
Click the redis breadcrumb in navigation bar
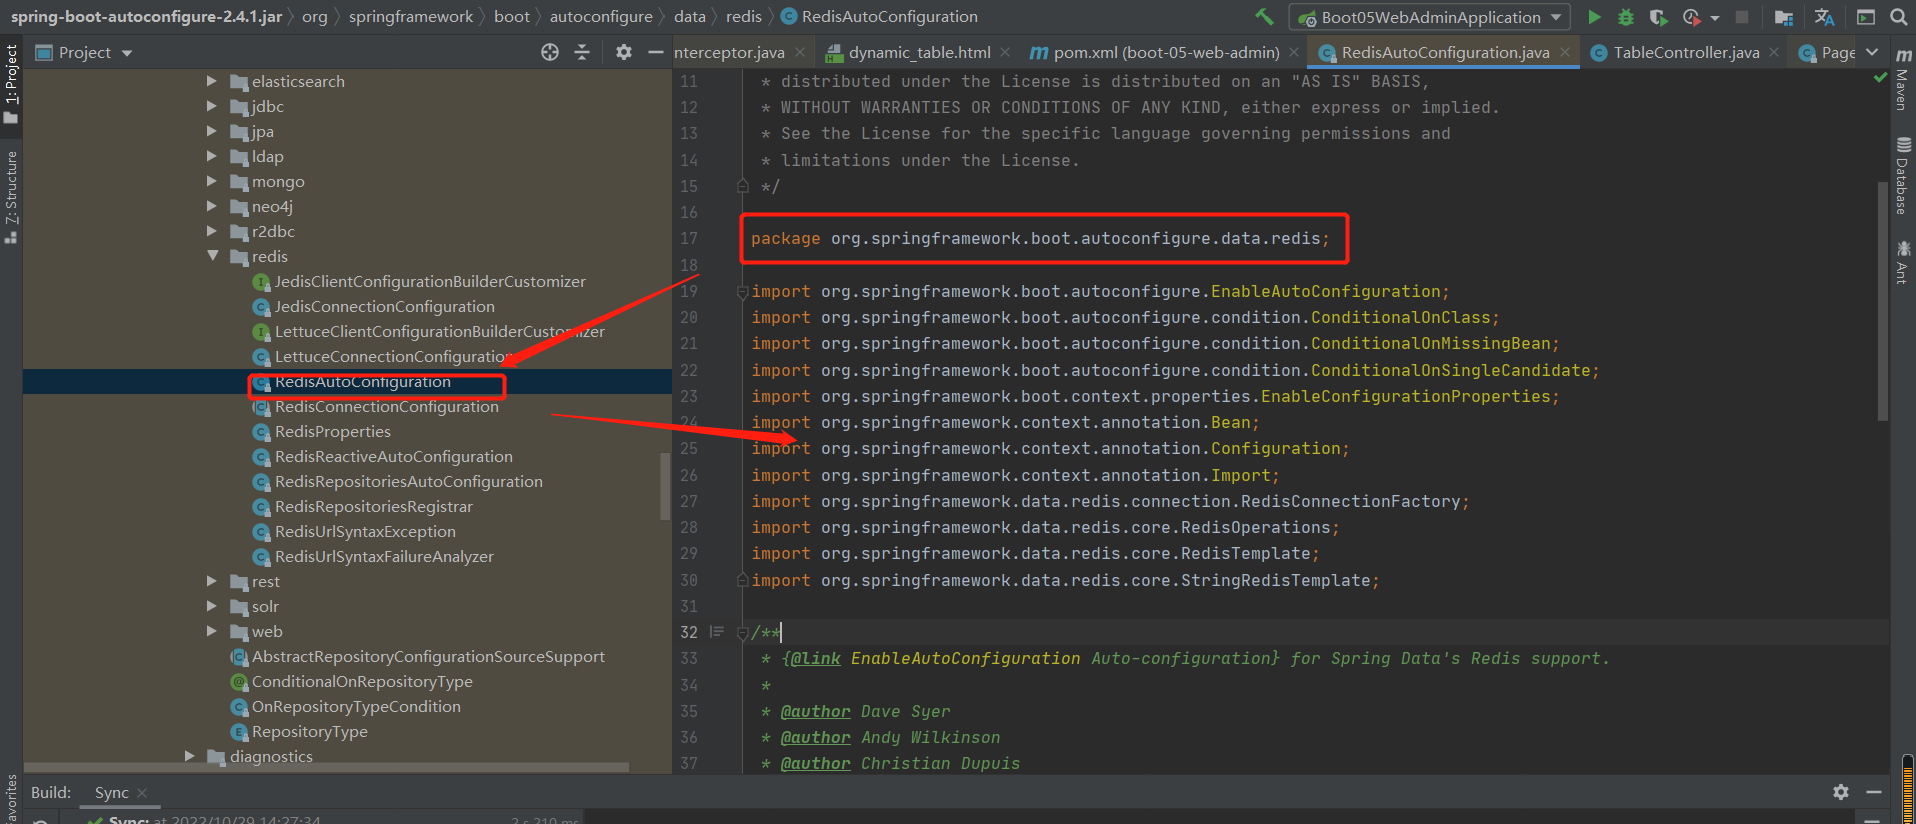(x=743, y=16)
